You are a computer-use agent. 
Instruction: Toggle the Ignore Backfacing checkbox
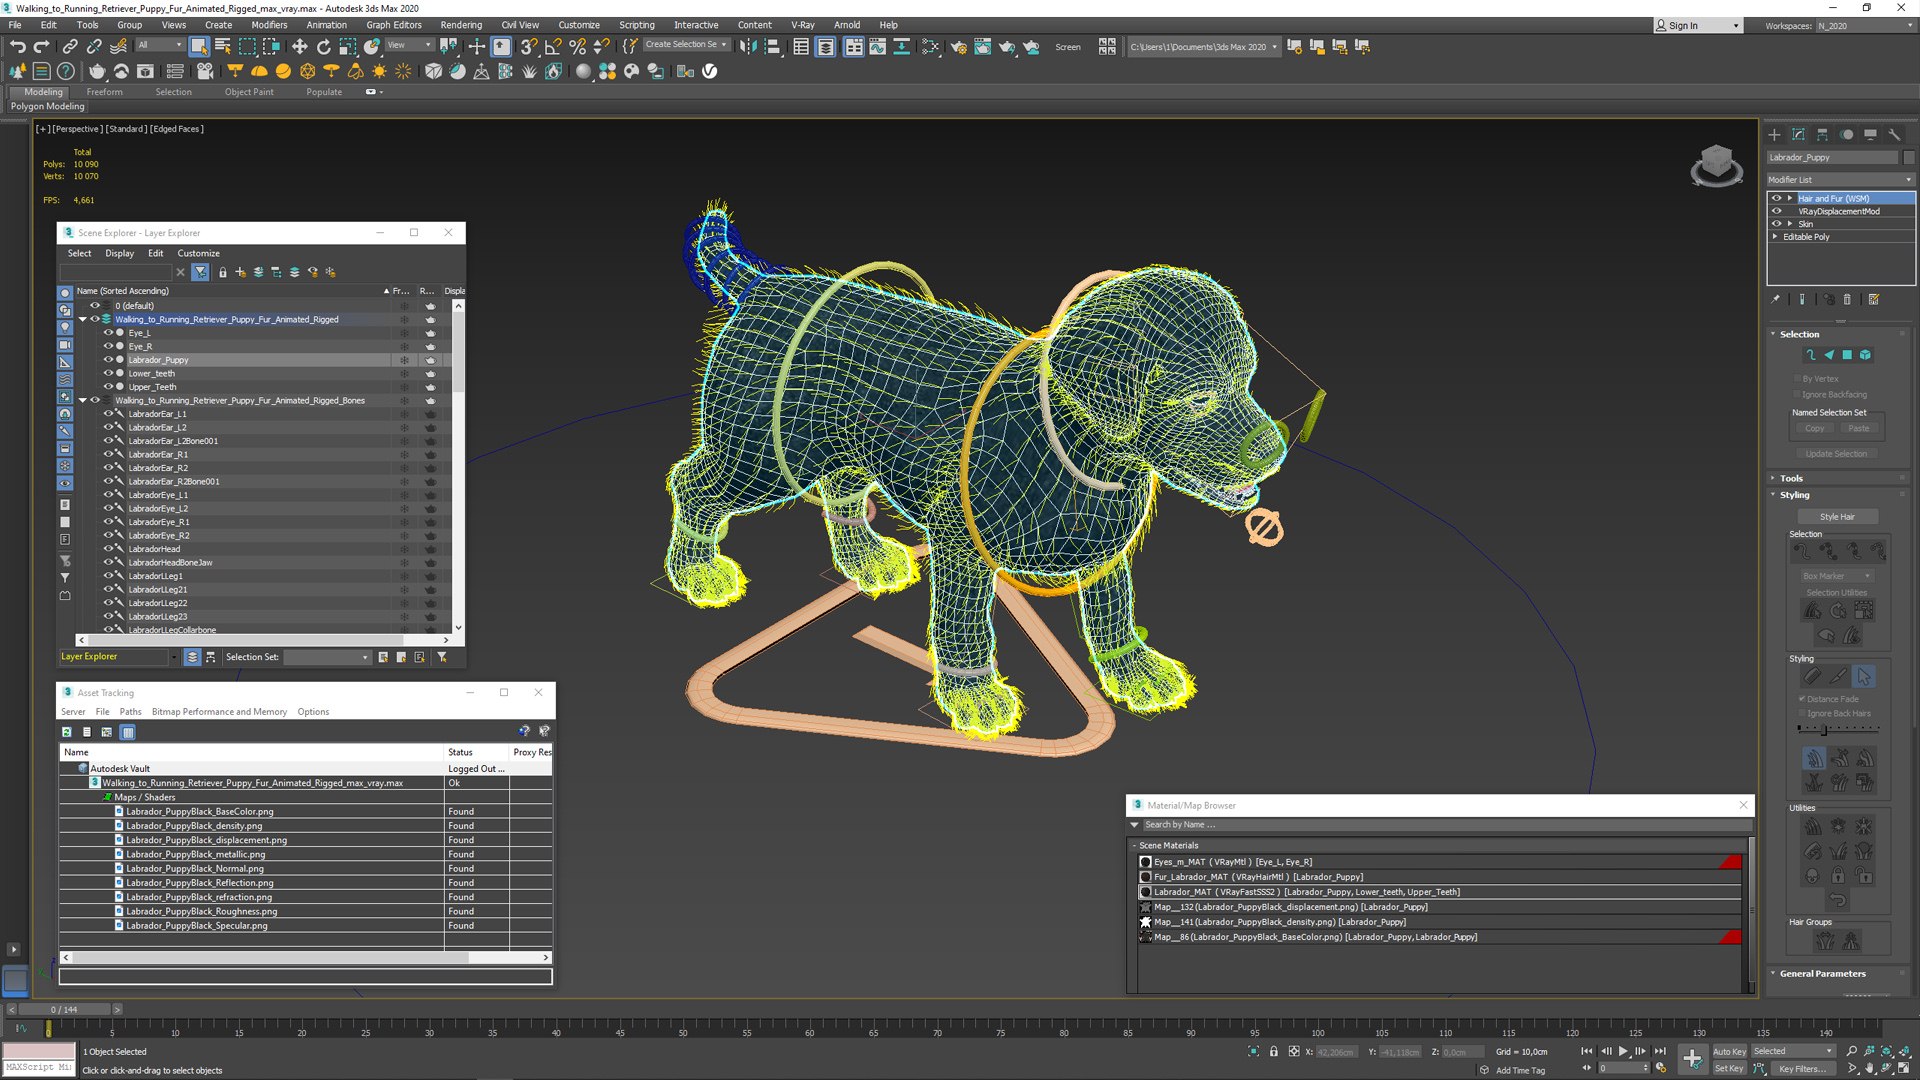[1797, 395]
